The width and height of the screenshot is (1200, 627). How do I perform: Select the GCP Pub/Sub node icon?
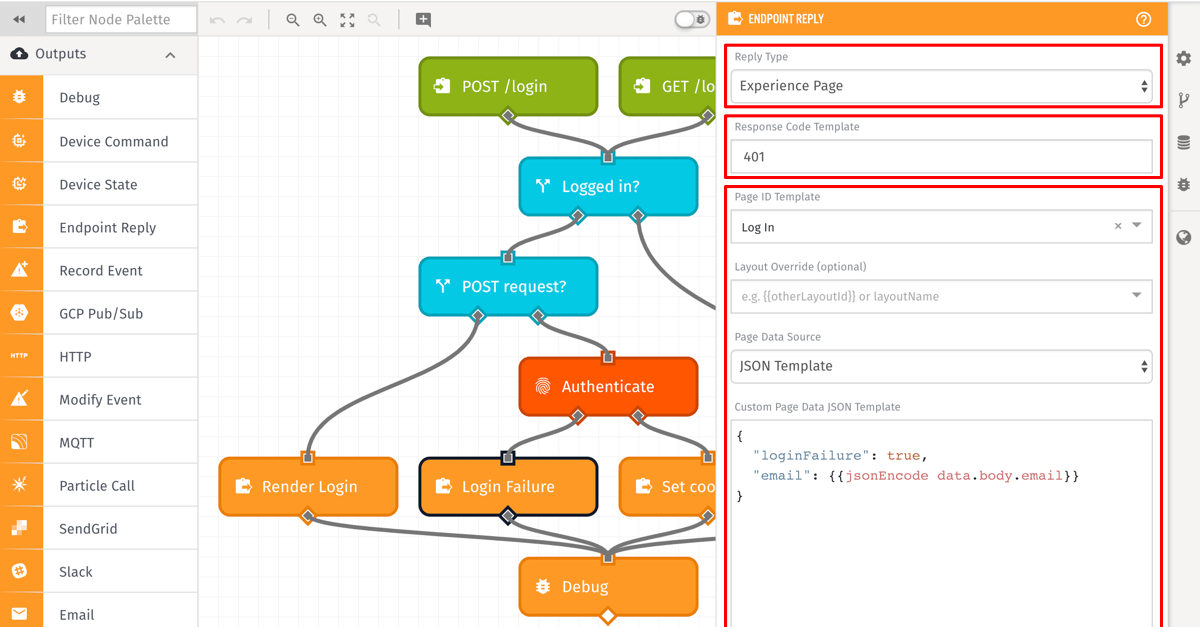pos(19,313)
